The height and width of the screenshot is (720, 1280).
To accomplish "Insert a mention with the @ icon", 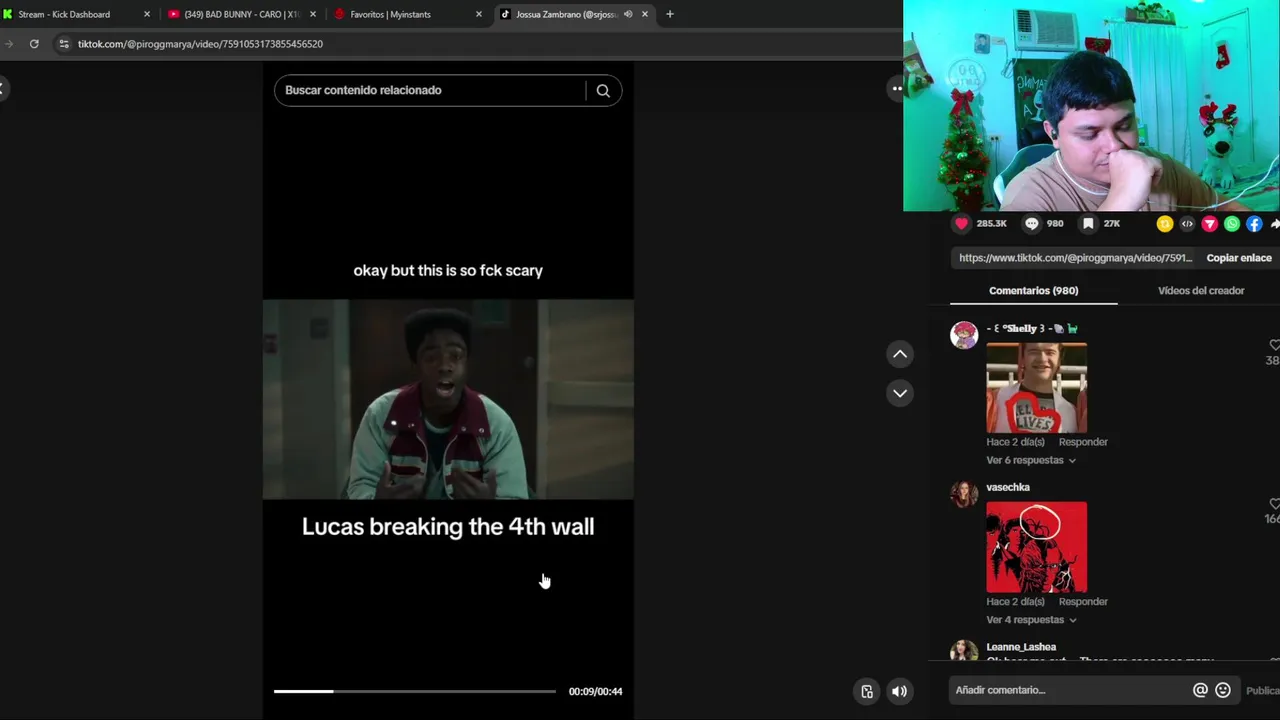I will [1200, 690].
